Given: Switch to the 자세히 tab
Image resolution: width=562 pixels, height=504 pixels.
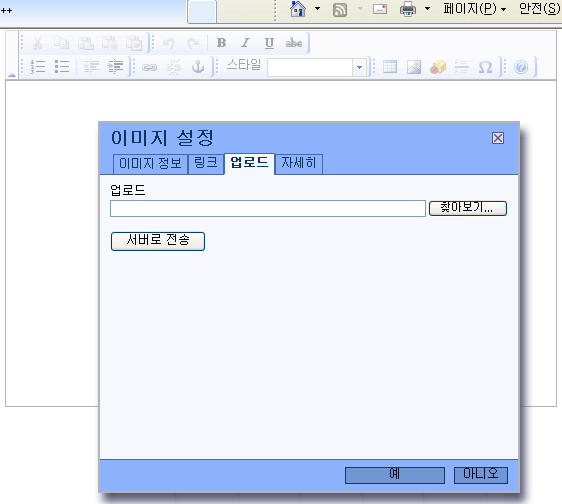Looking at the screenshot, I should coord(299,164).
